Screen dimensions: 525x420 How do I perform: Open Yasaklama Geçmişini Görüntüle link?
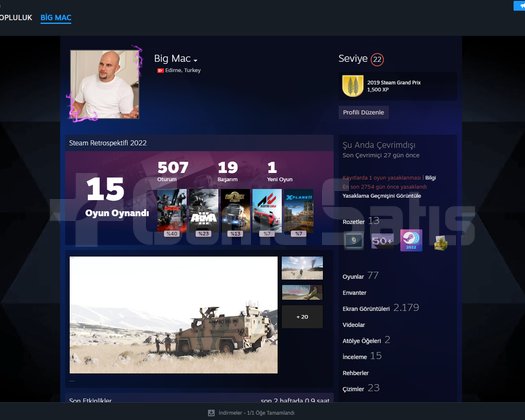[382, 196]
